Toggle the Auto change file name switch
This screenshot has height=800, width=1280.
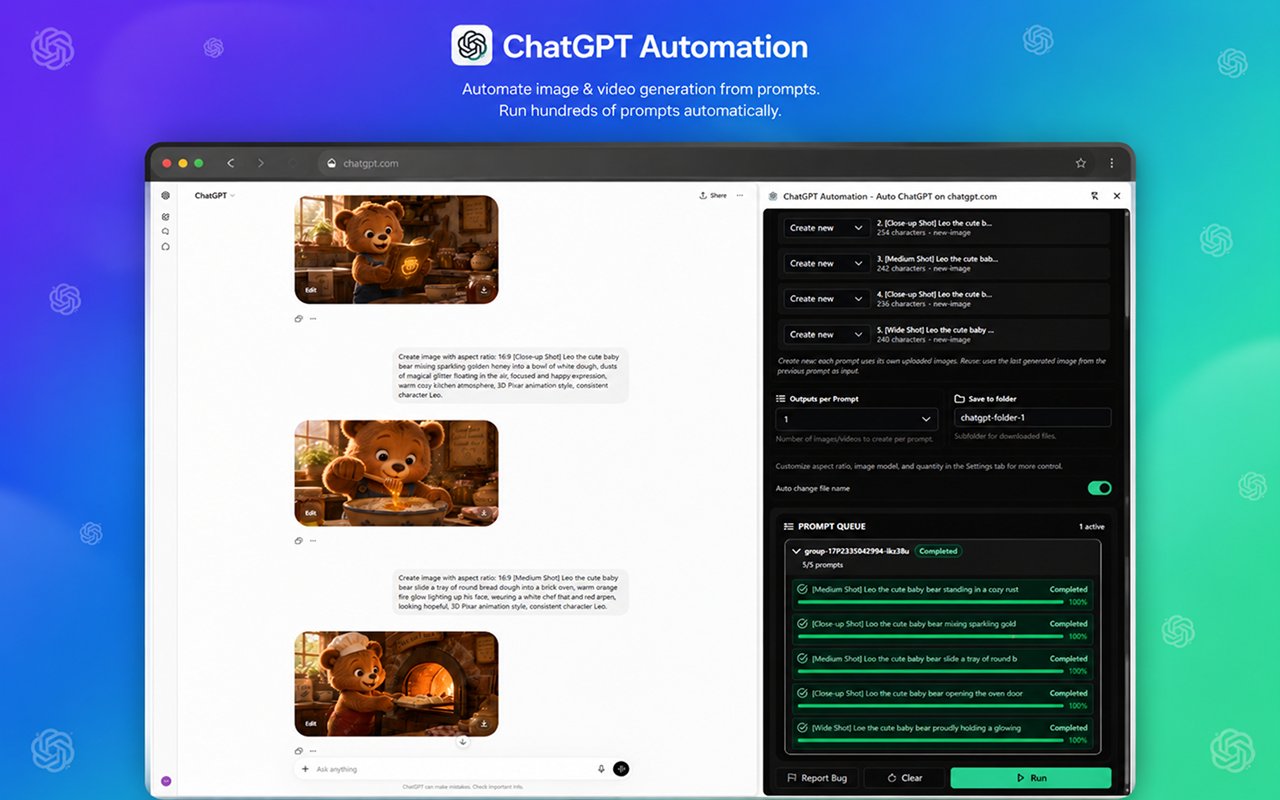coord(1099,488)
